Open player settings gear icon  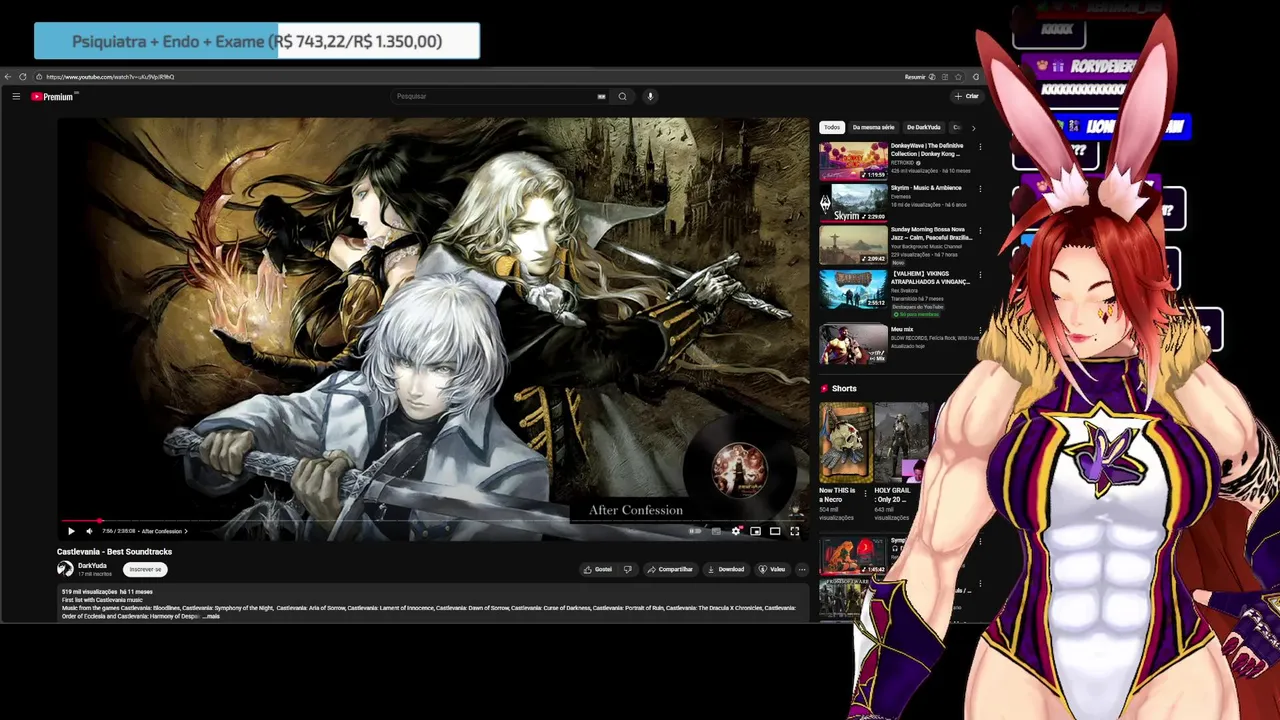[x=736, y=531]
